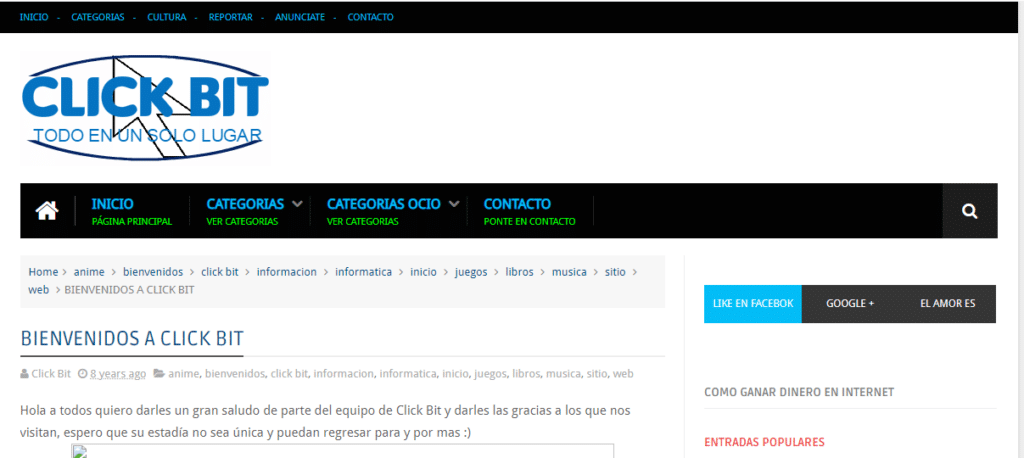Open REPORTAR in top bar
The image size is (1024, 458).
(x=231, y=17)
